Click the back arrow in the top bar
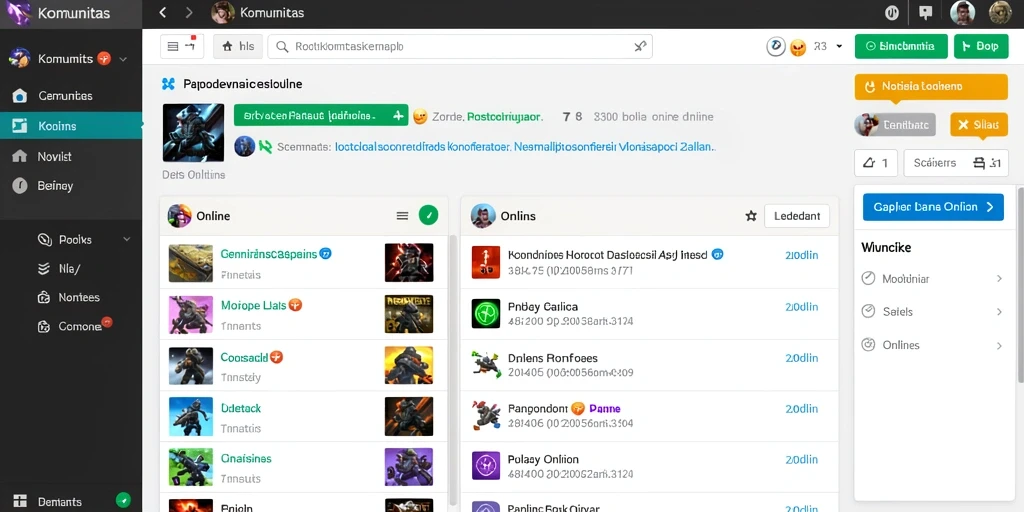This screenshot has height=512, width=1024. [x=163, y=12]
